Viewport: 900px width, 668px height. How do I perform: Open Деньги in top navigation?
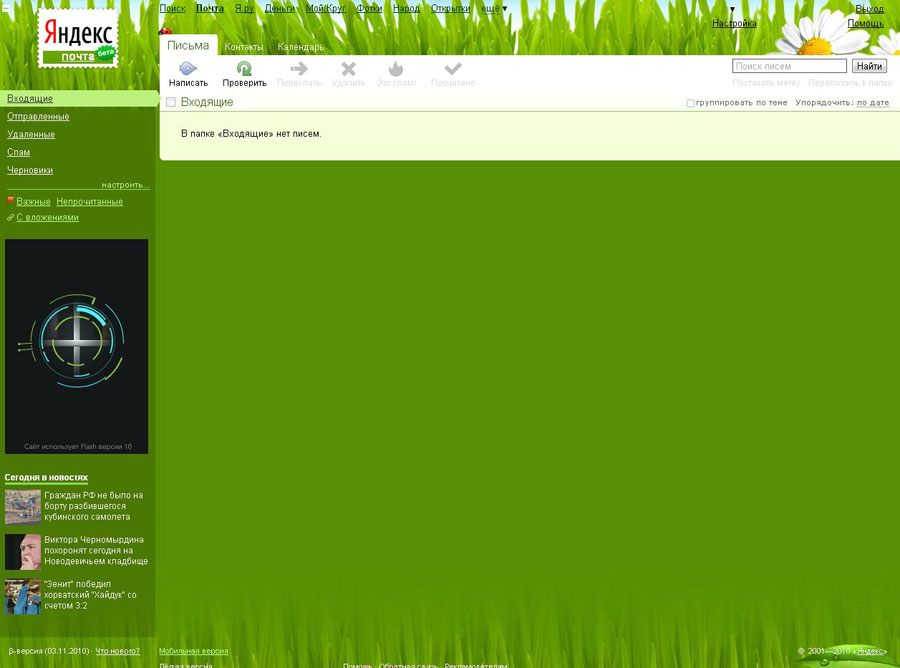tap(280, 9)
